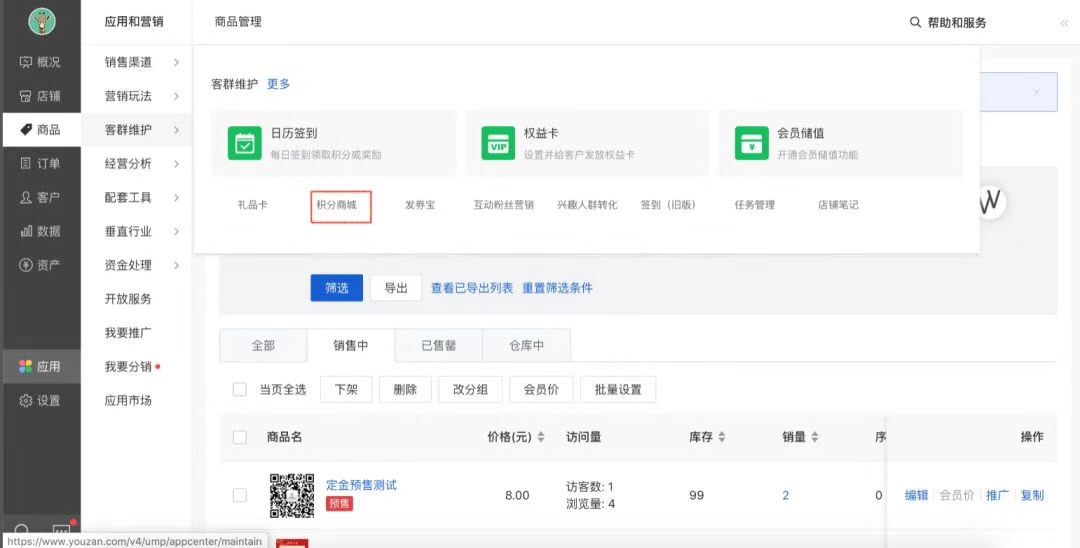Open the 概况 overview icon in sidebar
This screenshot has width=1080, height=548.
[x=25, y=62]
